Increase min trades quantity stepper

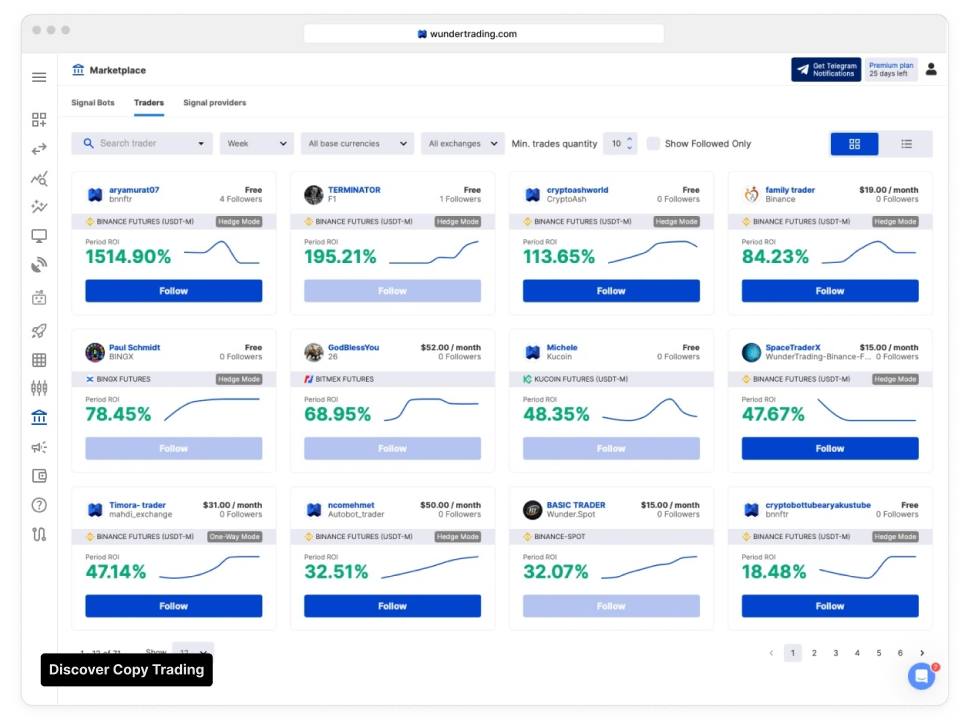tap(630, 139)
